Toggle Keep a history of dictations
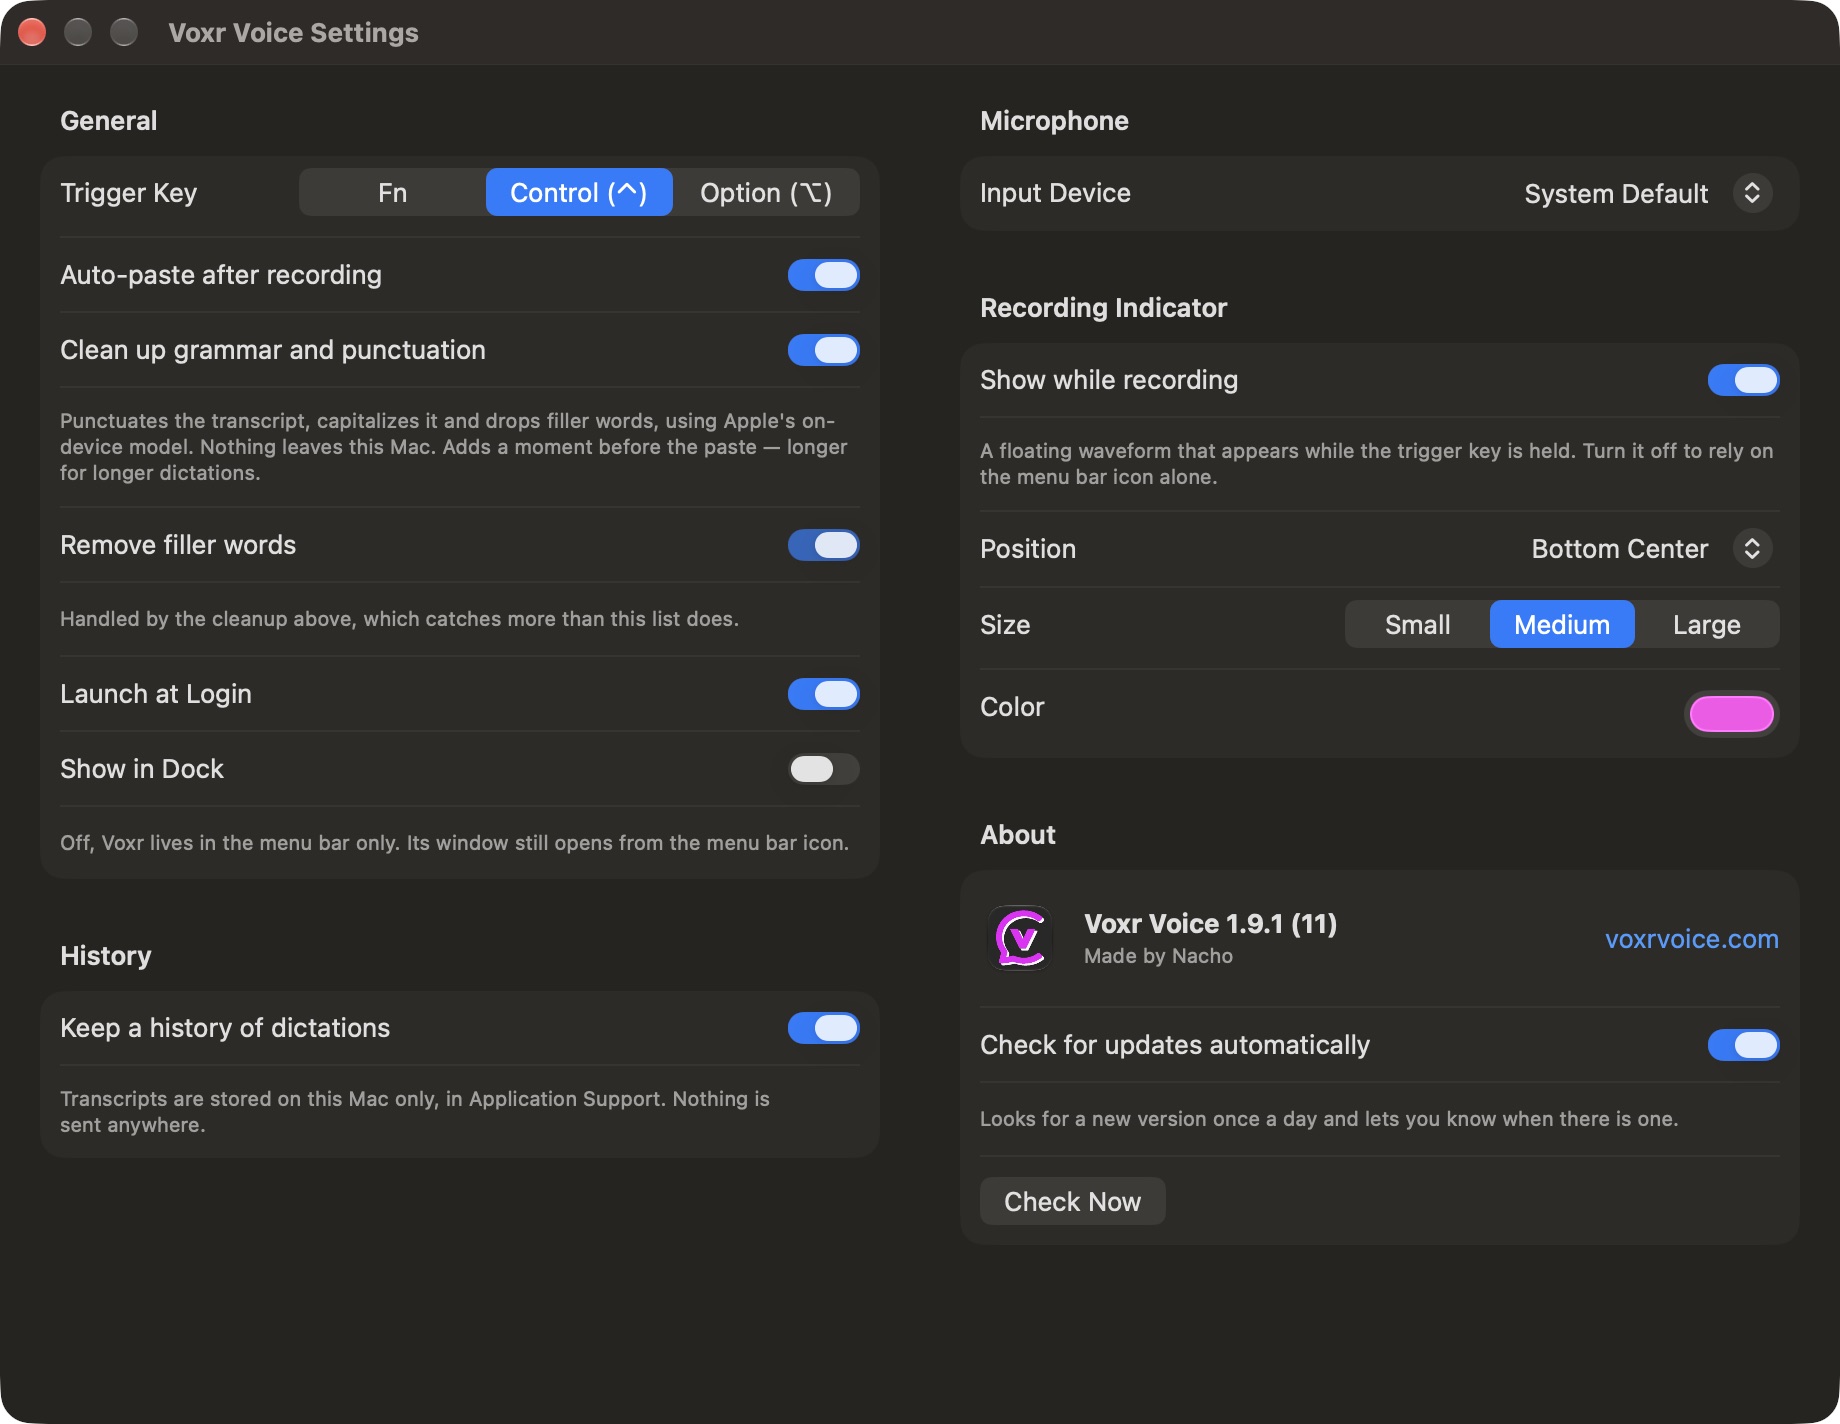The width and height of the screenshot is (1840, 1424). [823, 1028]
